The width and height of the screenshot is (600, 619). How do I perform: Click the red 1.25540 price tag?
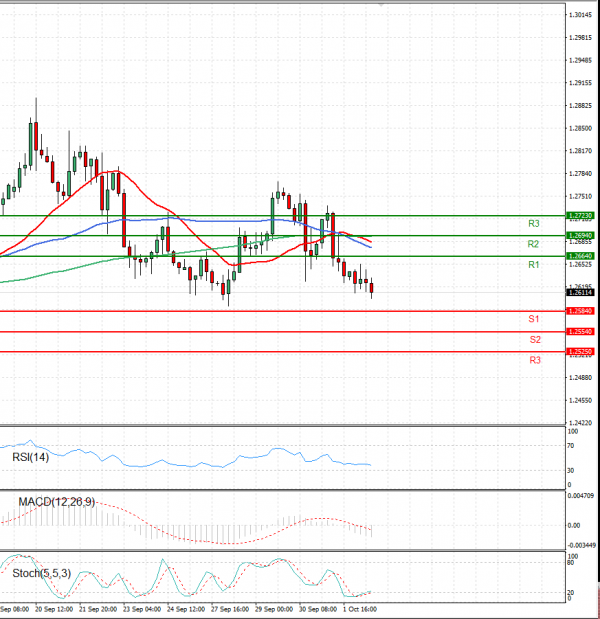[x=580, y=332]
